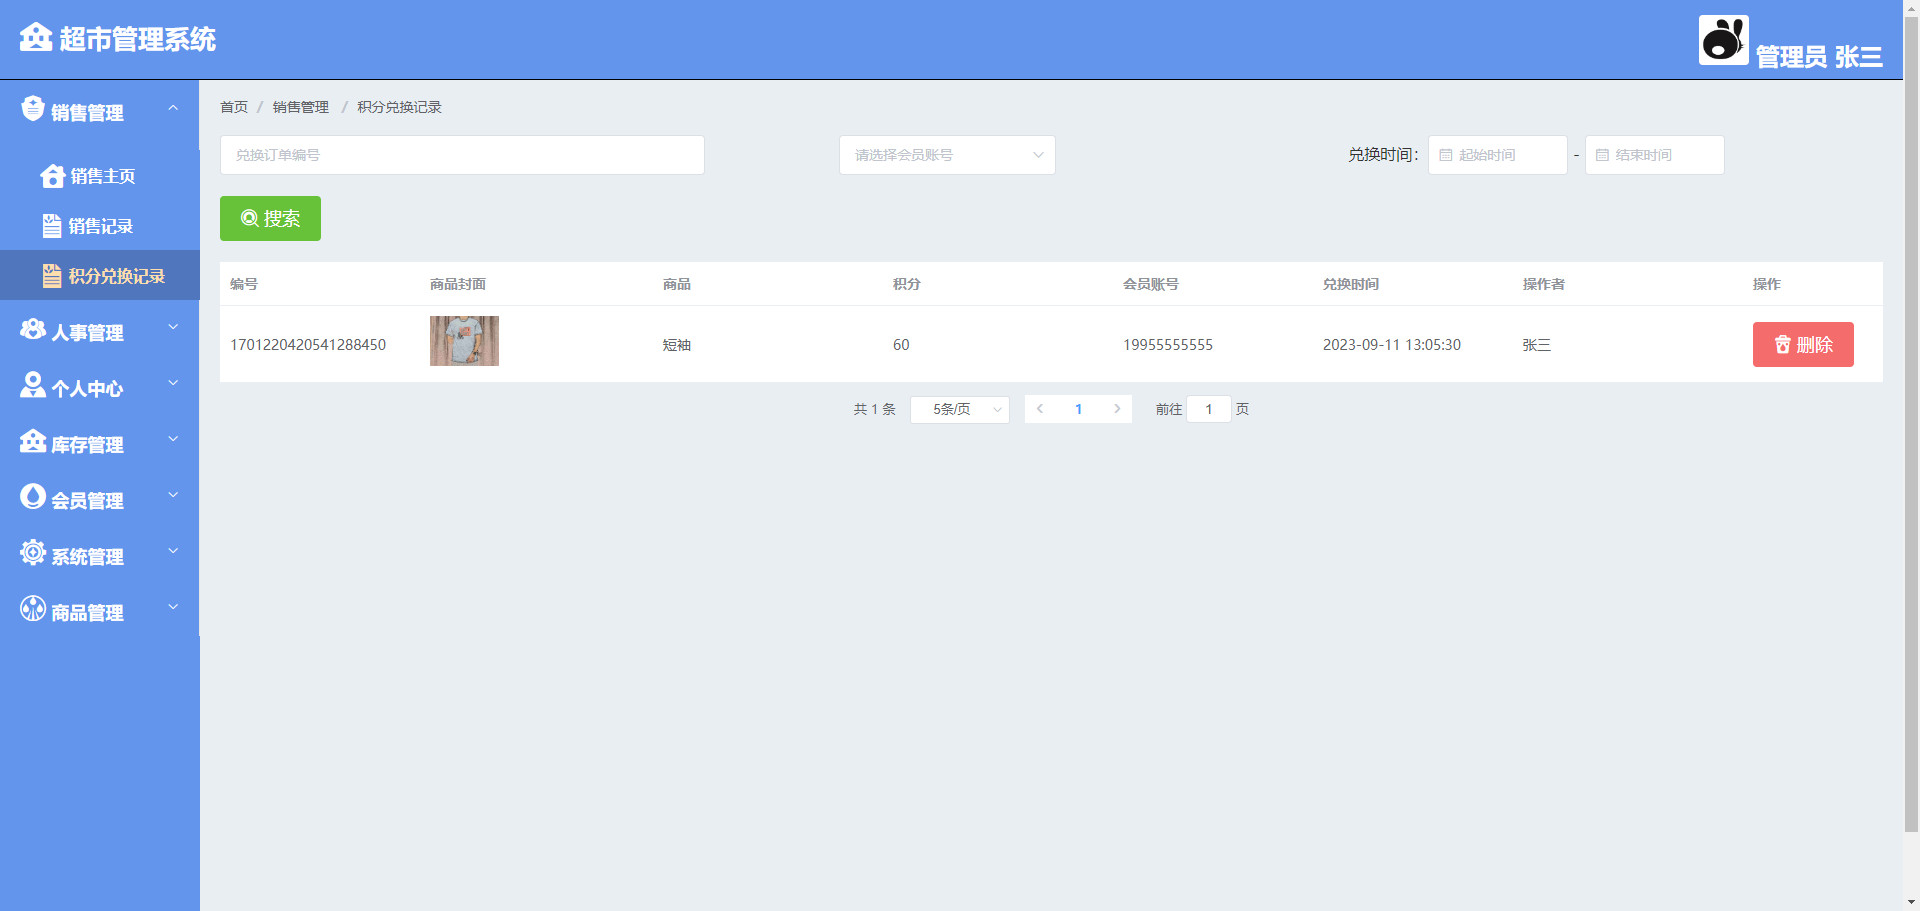The height and width of the screenshot is (911, 1920).
Task: Click member account 19955555555 cell
Action: pos(1168,345)
